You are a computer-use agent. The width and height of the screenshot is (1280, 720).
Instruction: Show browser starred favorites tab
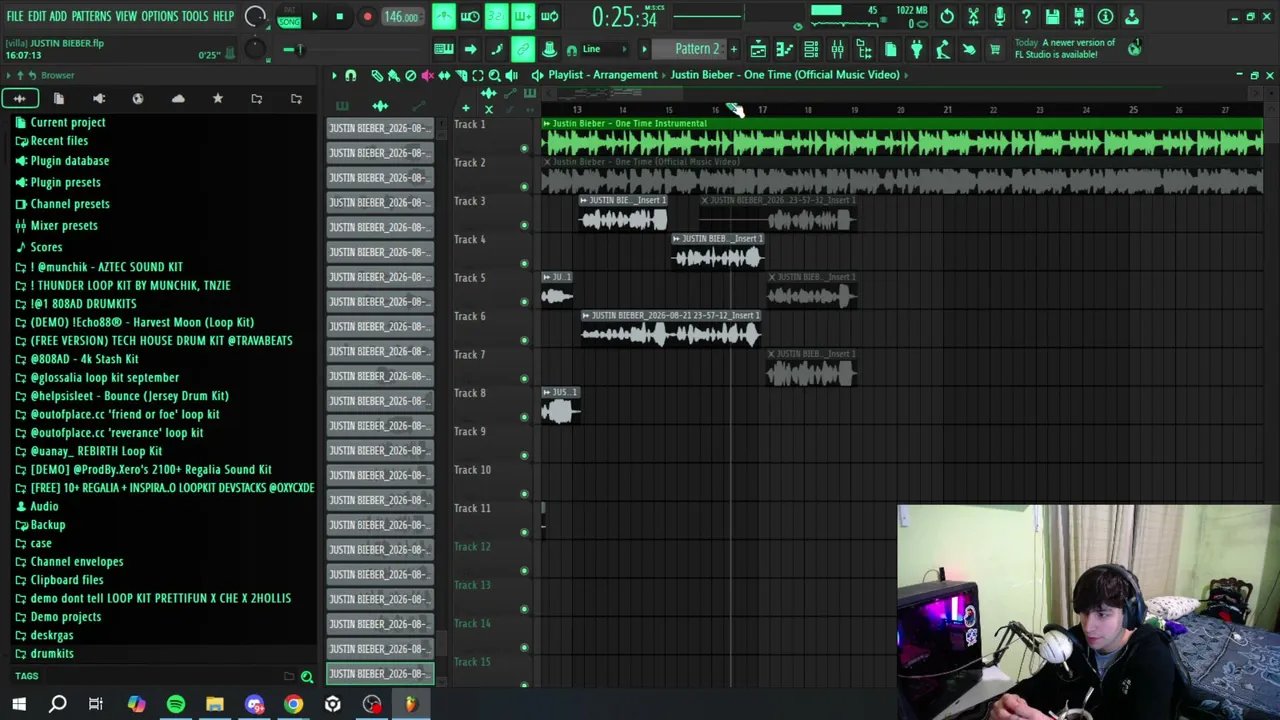coord(217,98)
